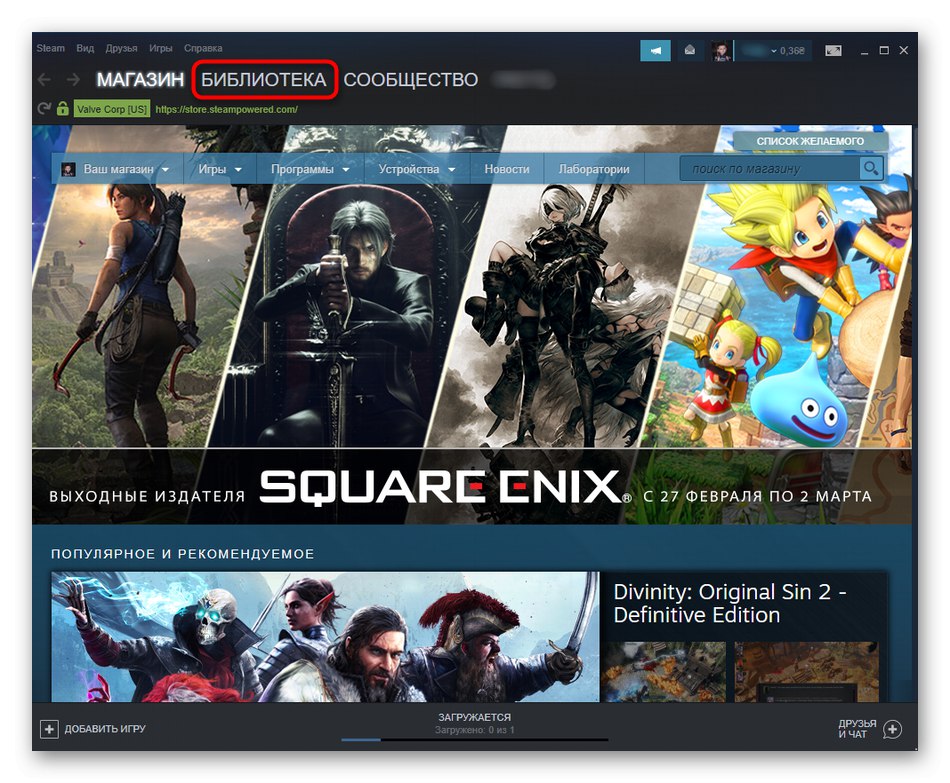This screenshot has height=783, width=950.
Task: Click the green lock certificate icon
Action: click(62, 108)
